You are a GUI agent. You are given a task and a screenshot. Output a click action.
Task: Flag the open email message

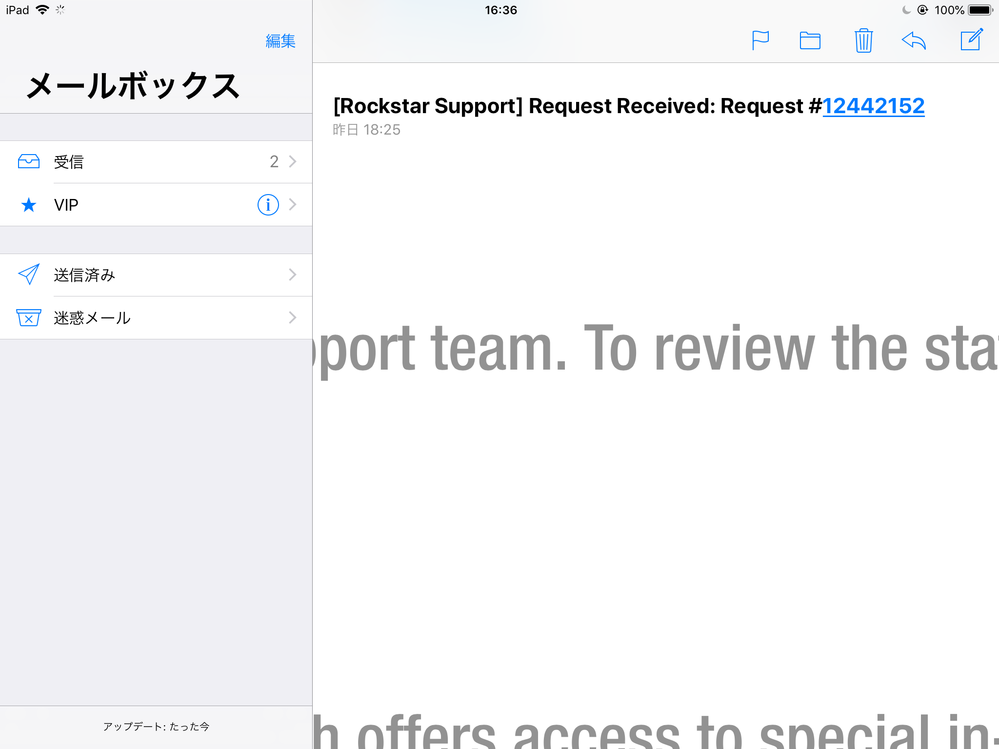(760, 40)
